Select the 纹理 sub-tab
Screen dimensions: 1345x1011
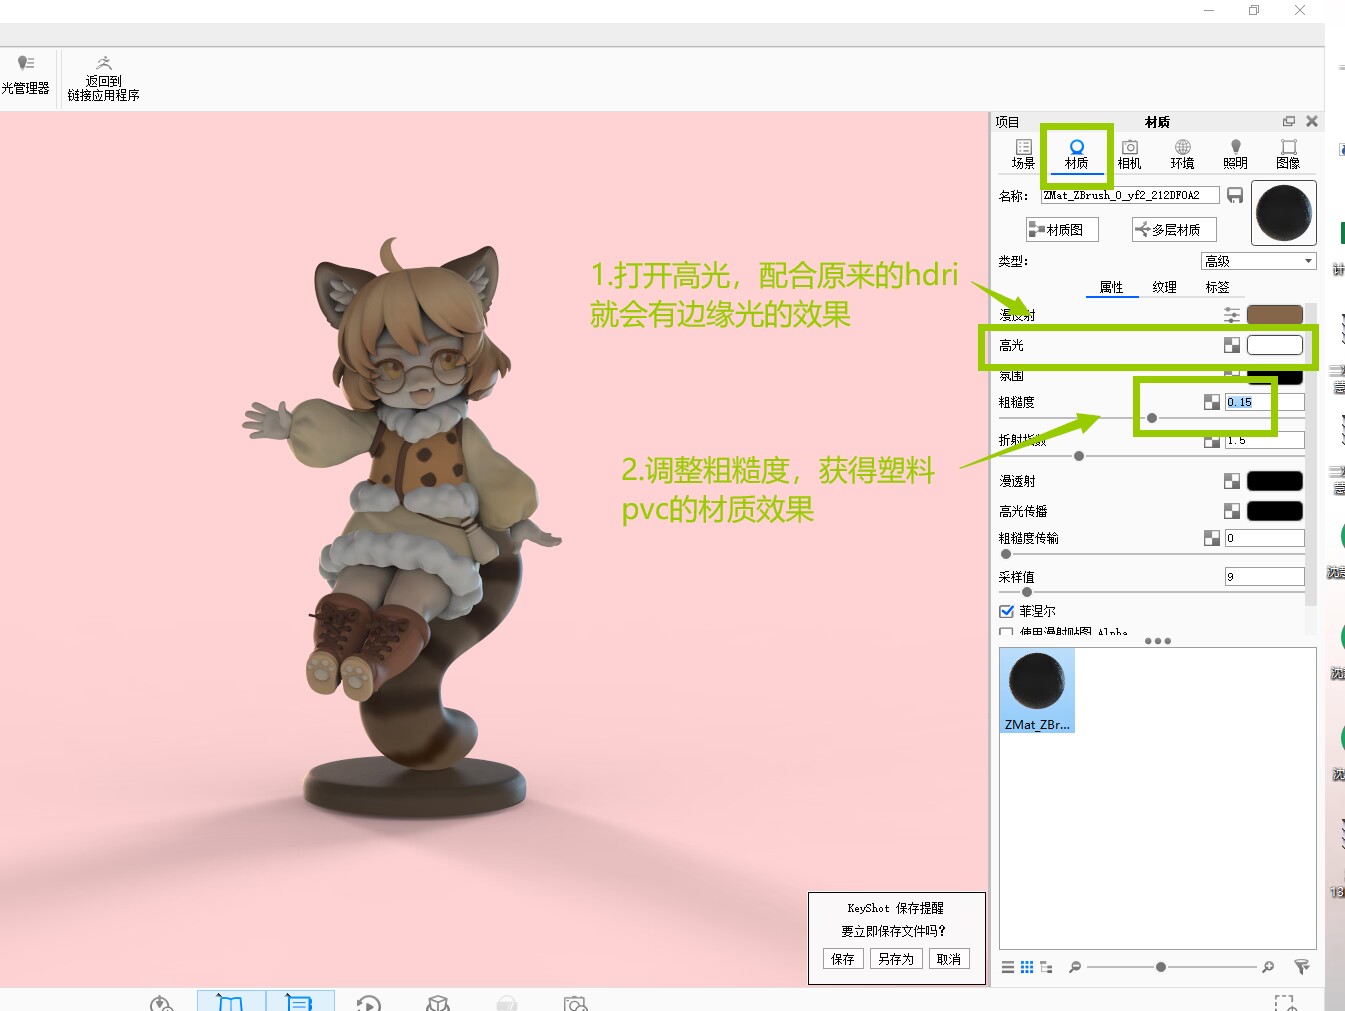pyautogui.click(x=1164, y=287)
